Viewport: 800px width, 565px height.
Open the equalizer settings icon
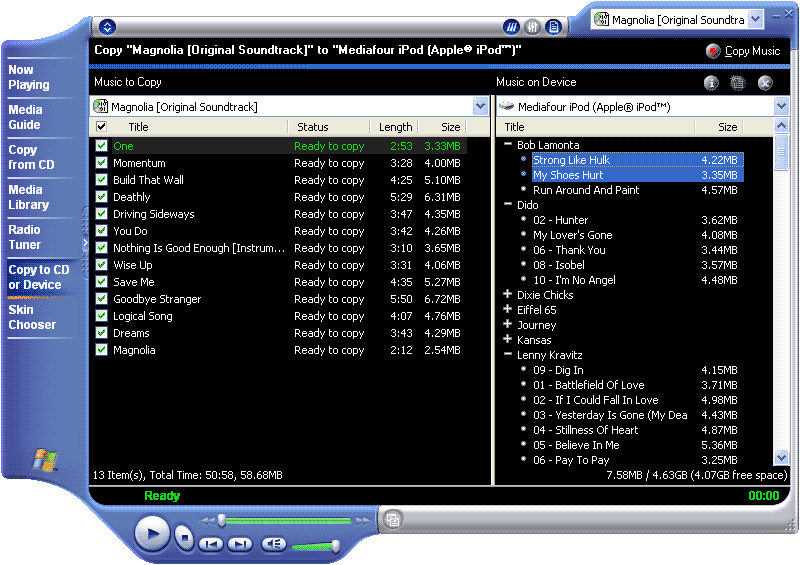tap(532, 27)
